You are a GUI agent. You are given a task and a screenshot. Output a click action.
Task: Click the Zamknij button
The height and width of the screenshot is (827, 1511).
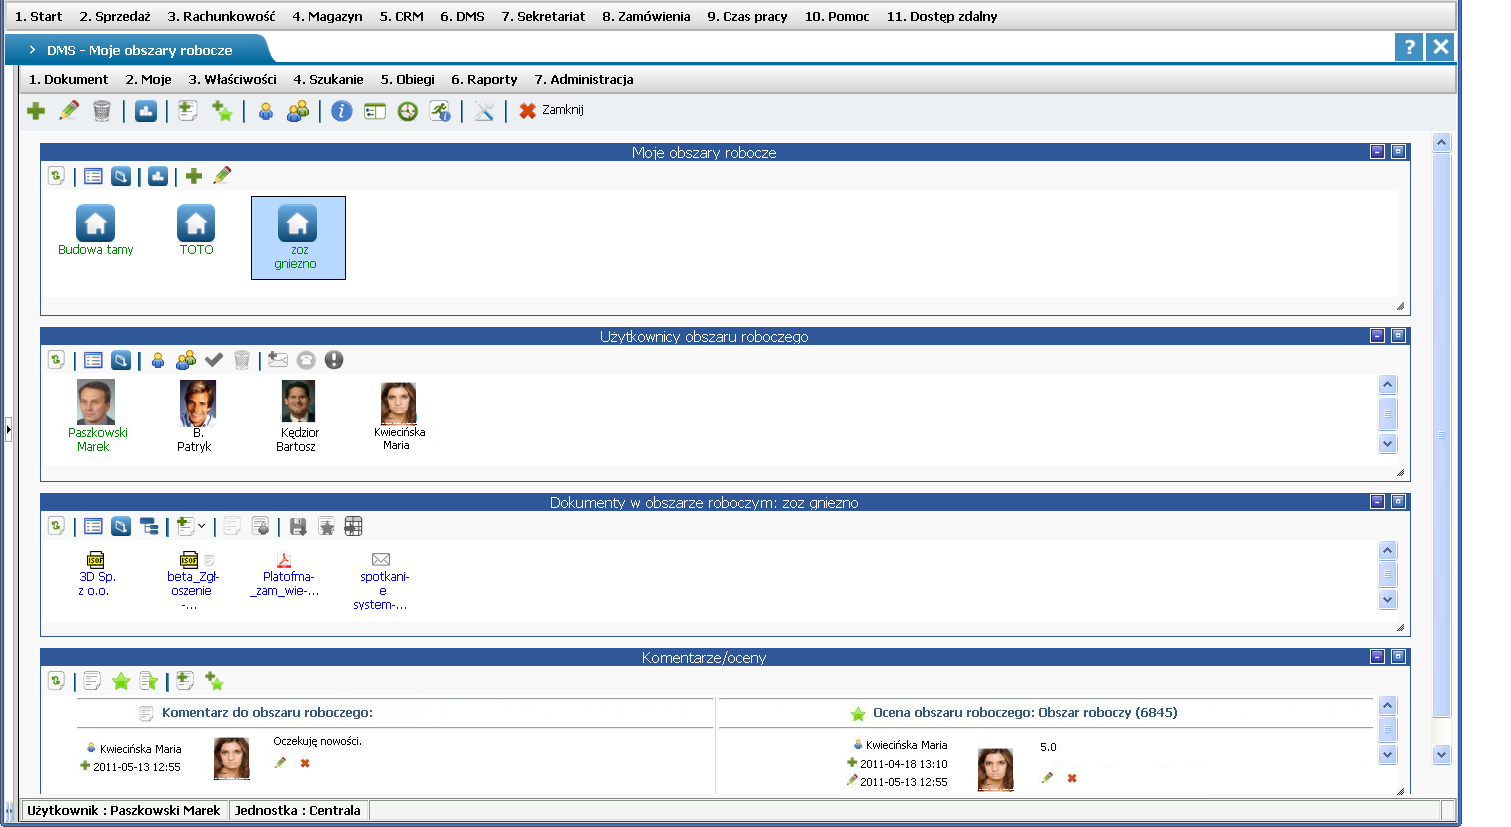[x=551, y=110]
